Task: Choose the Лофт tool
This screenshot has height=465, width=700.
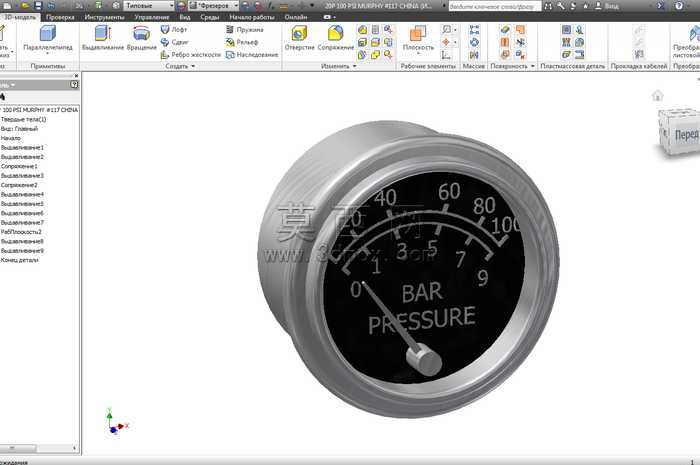Action: click(x=174, y=29)
